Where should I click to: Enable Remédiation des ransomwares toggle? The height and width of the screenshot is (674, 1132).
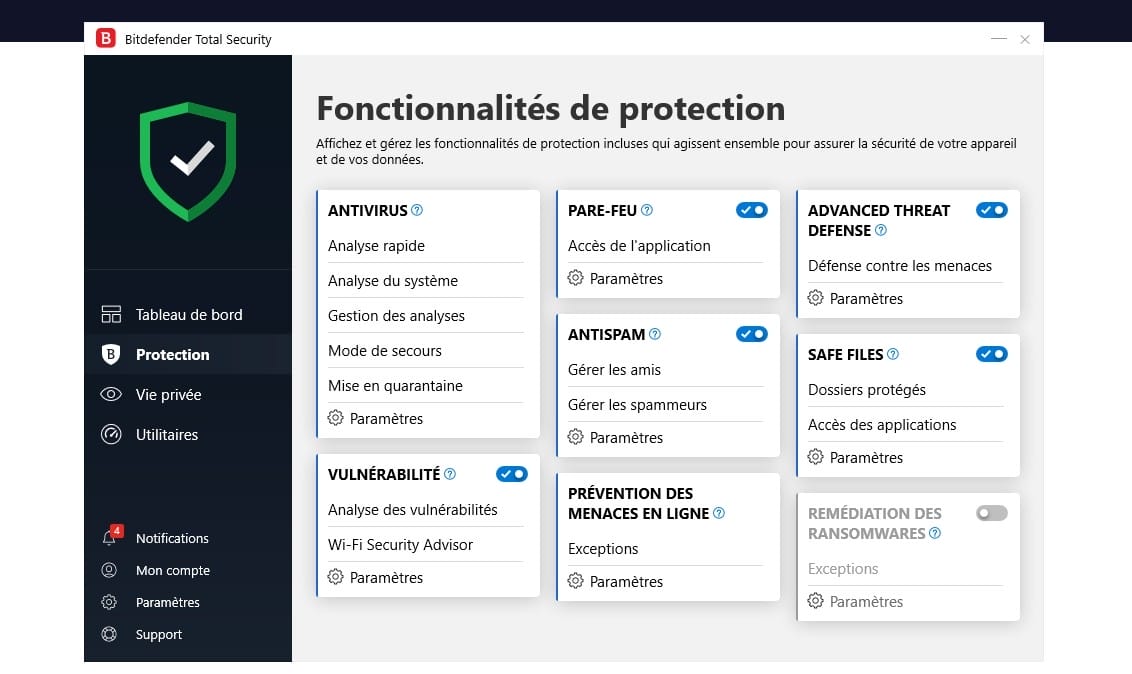coord(991,513)
